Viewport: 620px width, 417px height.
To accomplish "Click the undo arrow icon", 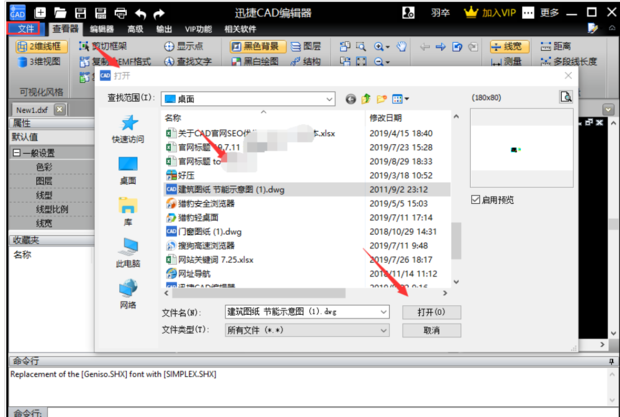I will point(140,14).
